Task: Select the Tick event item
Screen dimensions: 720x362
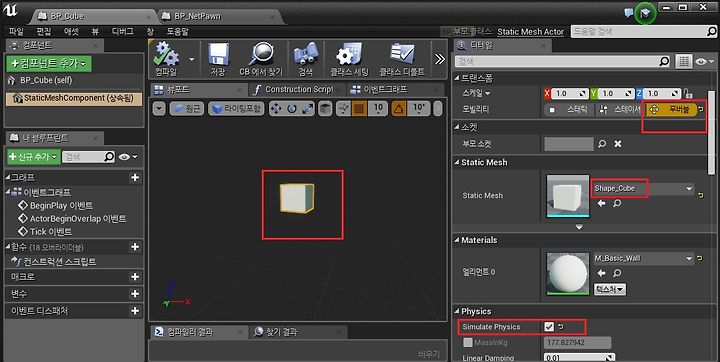Action: pos(51,232)
